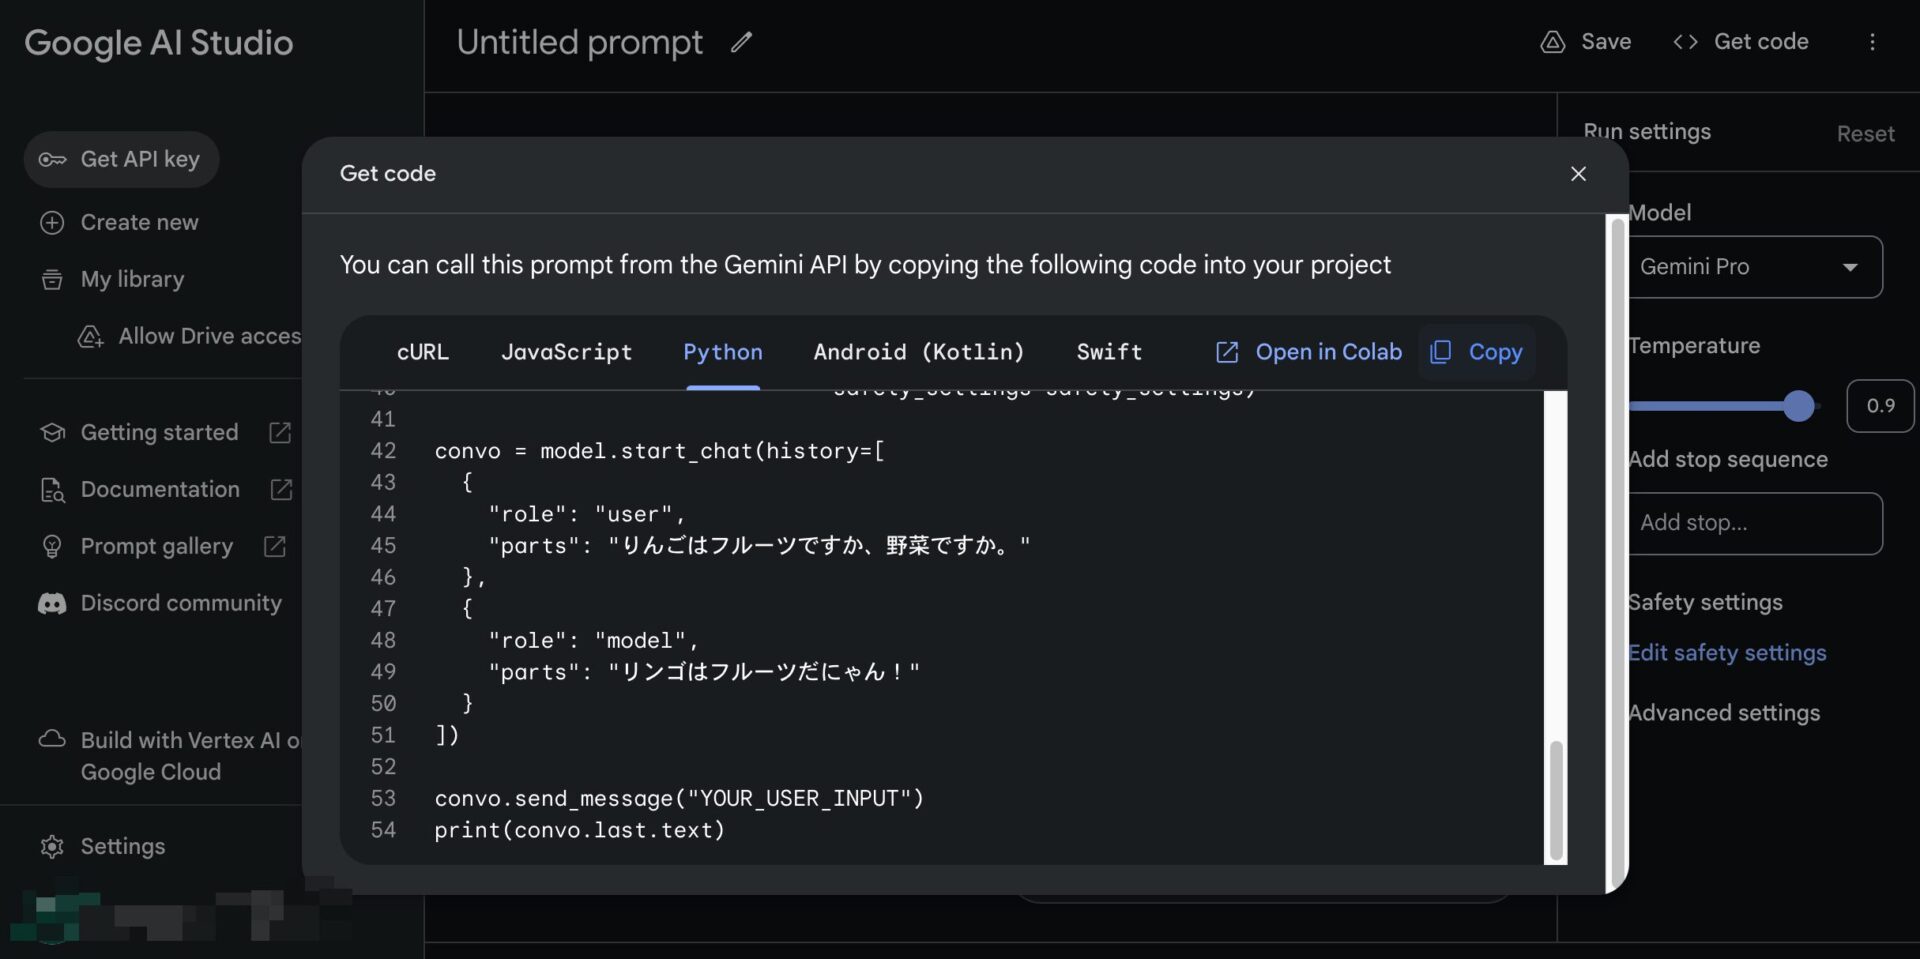
Task: Click the Add stop sequence input field
Action: [1754, 523]
